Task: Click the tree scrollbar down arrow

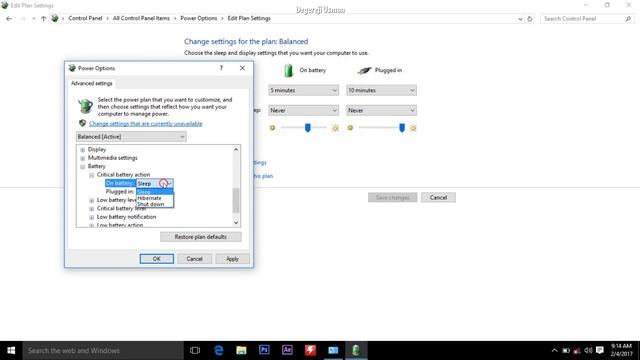Action: (236, 223)
